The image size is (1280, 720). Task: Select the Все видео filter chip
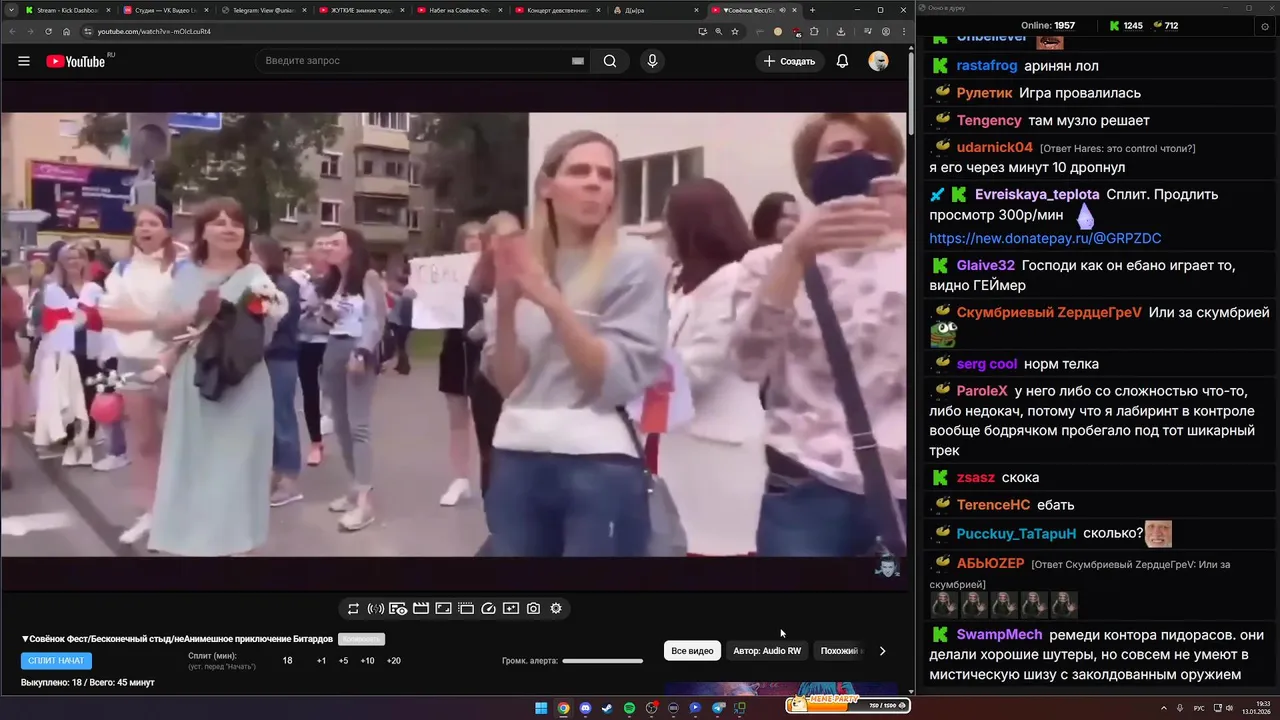click(692, 651)
